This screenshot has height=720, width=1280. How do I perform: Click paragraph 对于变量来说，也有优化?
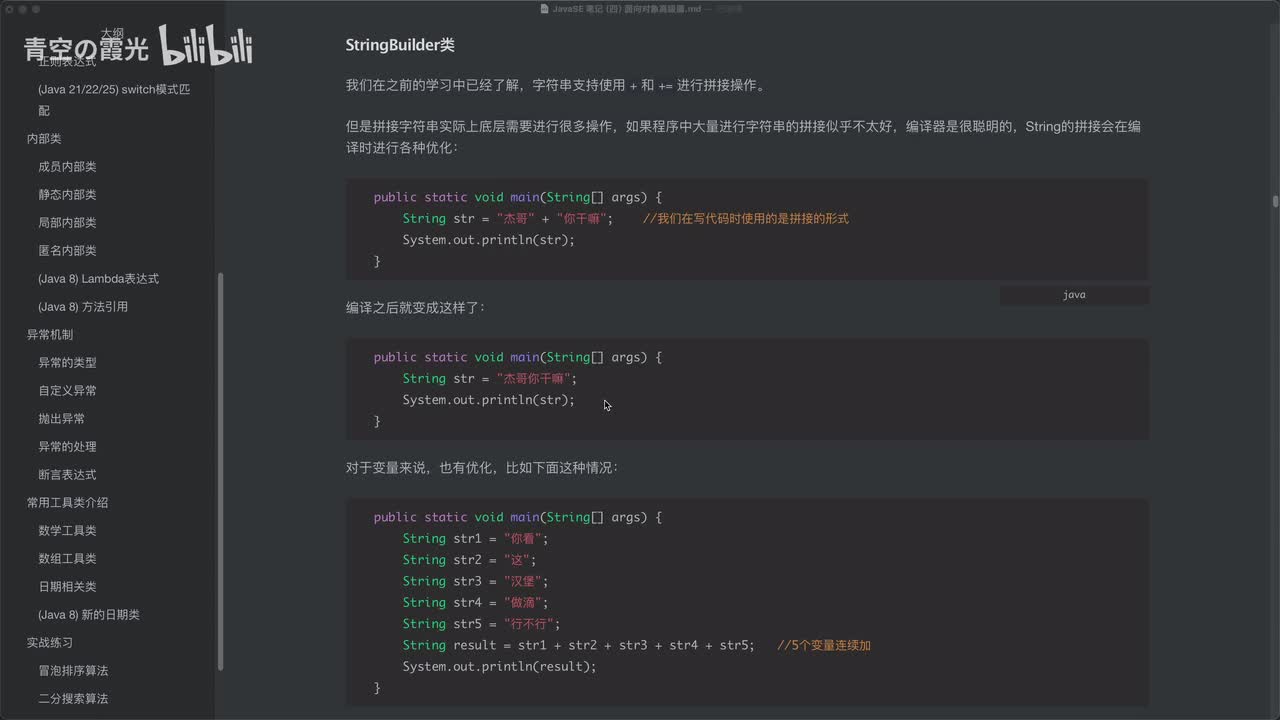click(482, 468)
